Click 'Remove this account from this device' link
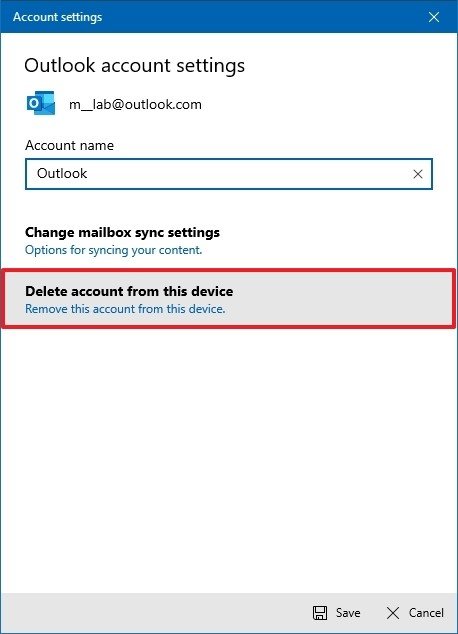458x634 pixels. click(125, 309)
